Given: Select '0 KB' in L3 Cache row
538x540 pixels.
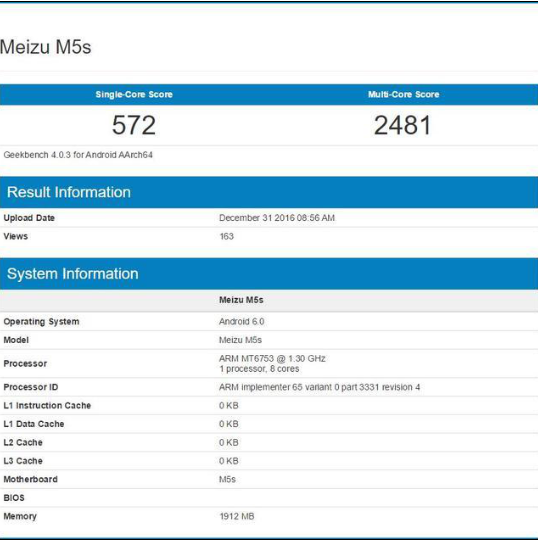Looking at the screenshot, I should tap(229, 461).
